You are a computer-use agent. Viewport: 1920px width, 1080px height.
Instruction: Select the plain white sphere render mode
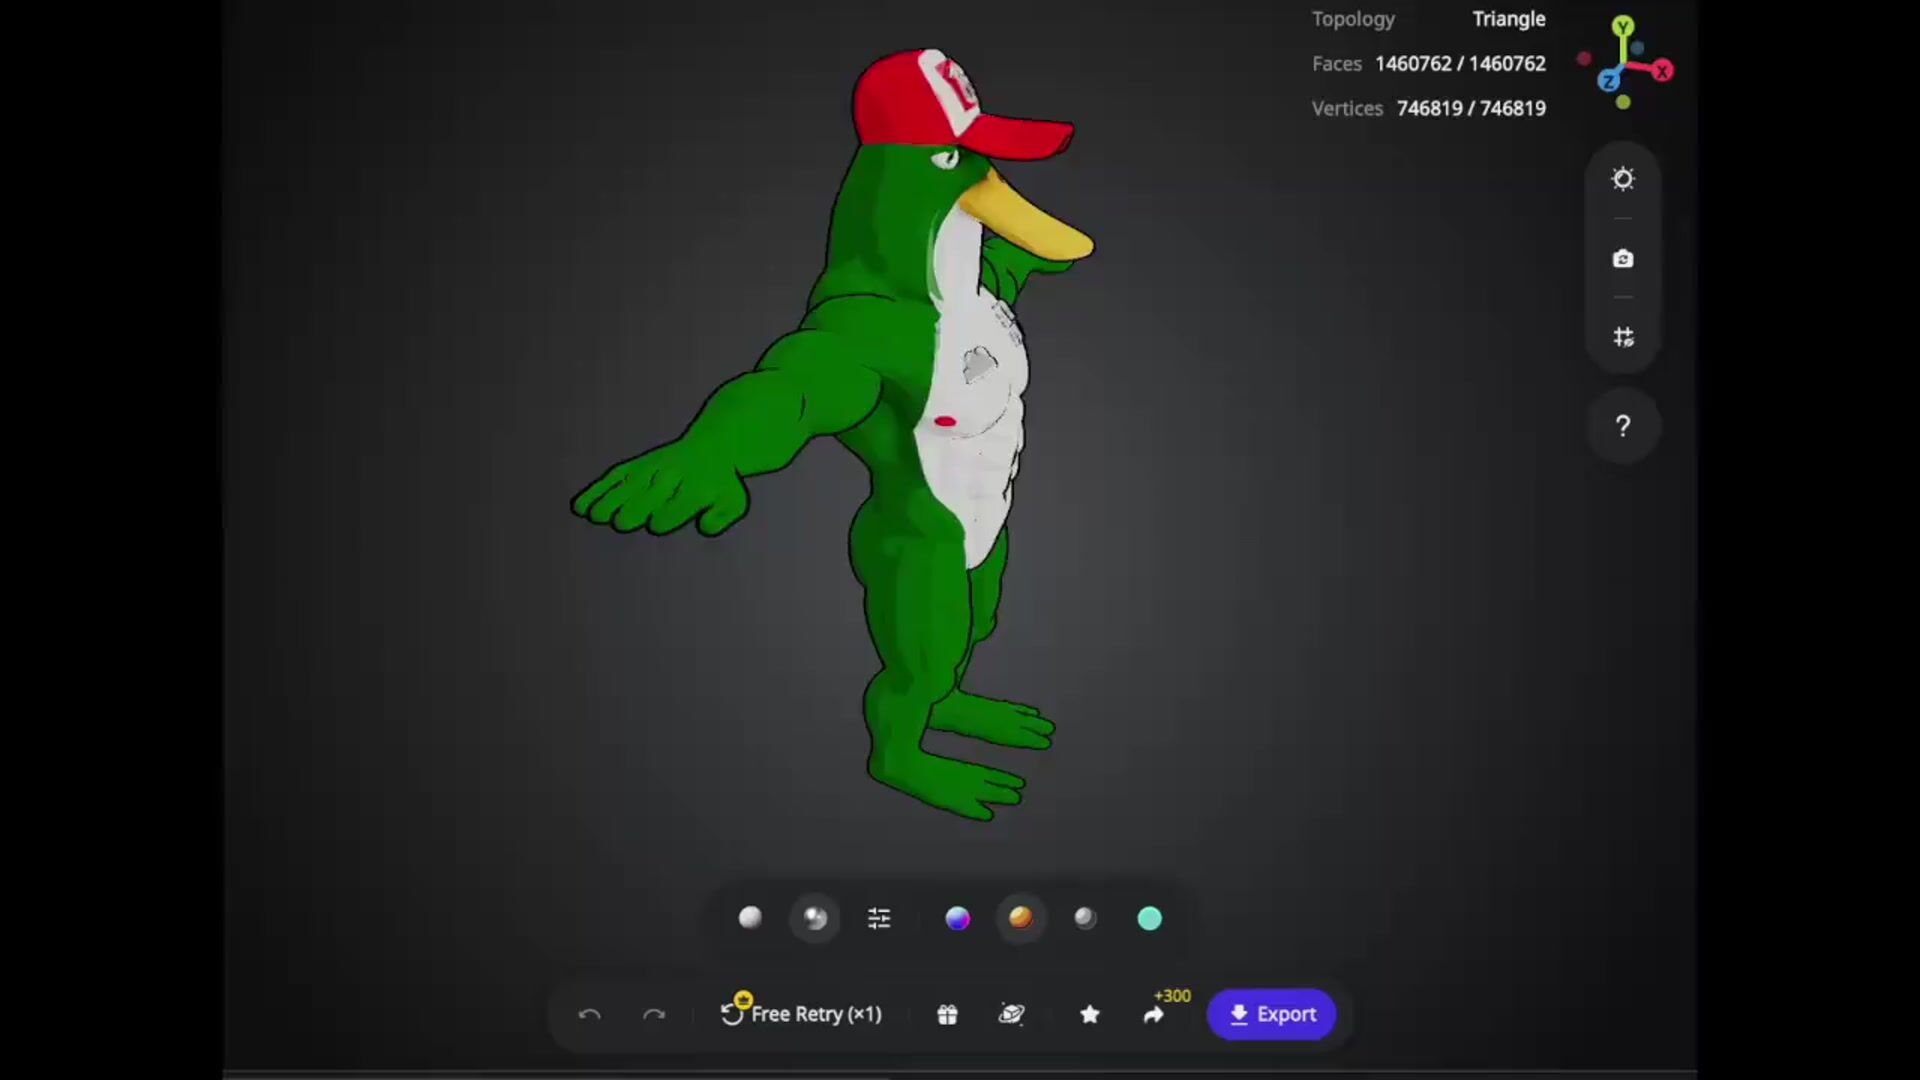pyautogui.click(x=750, y=918)
